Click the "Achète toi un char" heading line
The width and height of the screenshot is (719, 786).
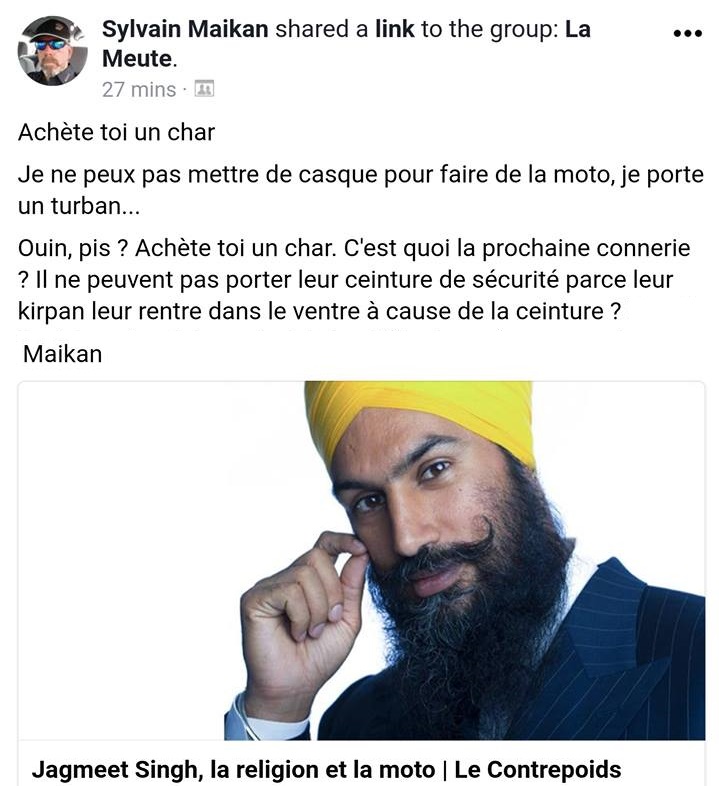pos(116,133)
